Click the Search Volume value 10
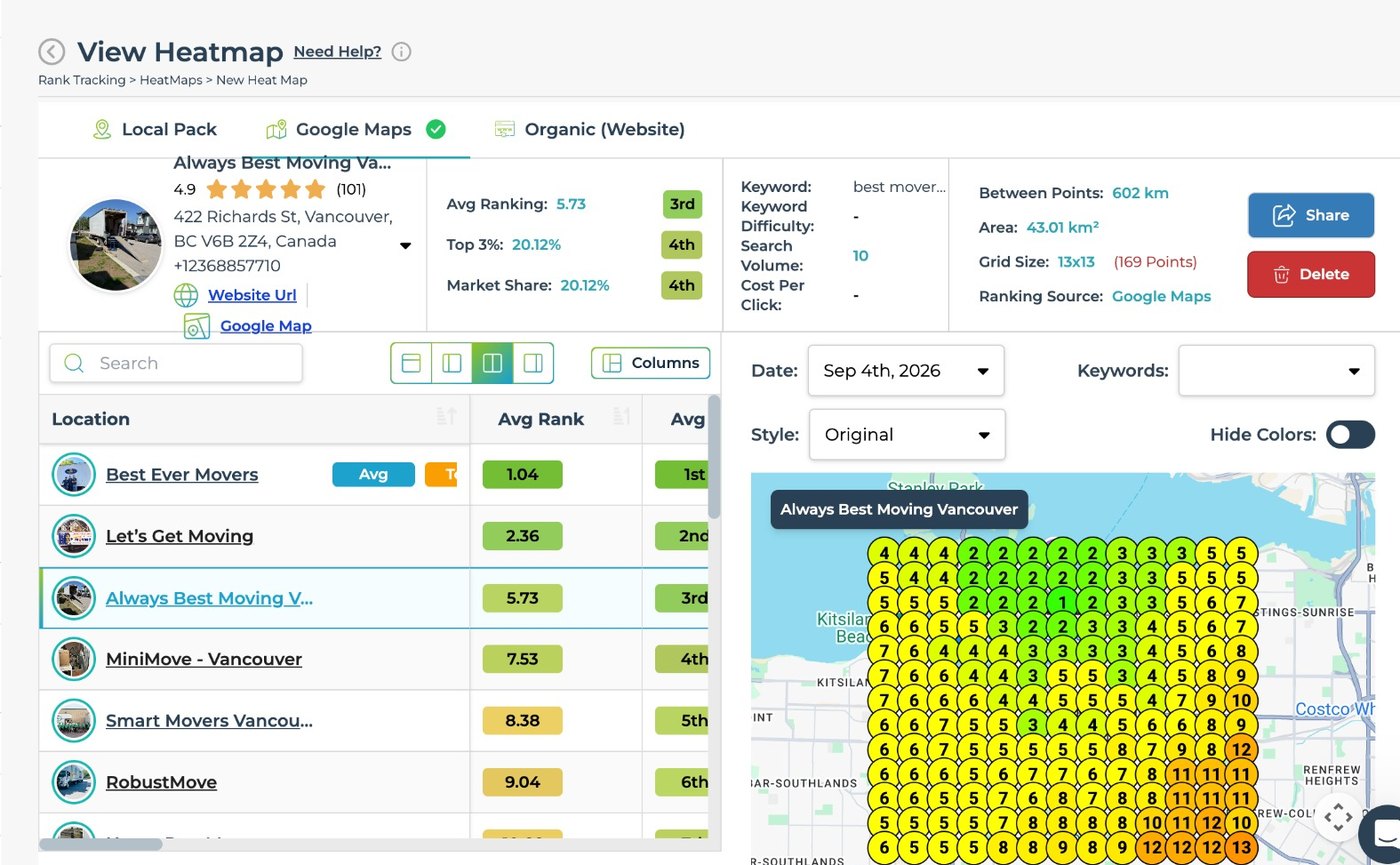The width and height of the screenshot is (1400, 865). (x=860, y=256)
